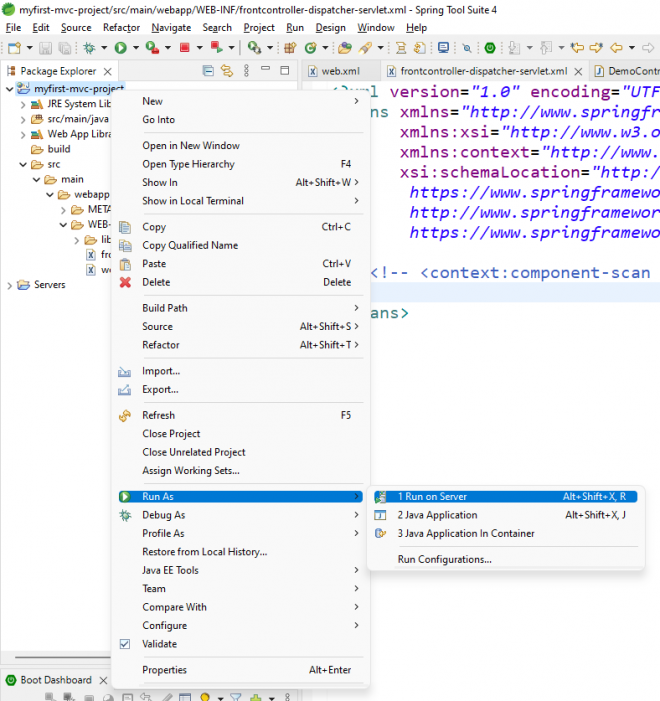The width and height of the screenshot is (660, 701).
Task: Expand the JRE System Library node
Action: click(x=23, y=105)
